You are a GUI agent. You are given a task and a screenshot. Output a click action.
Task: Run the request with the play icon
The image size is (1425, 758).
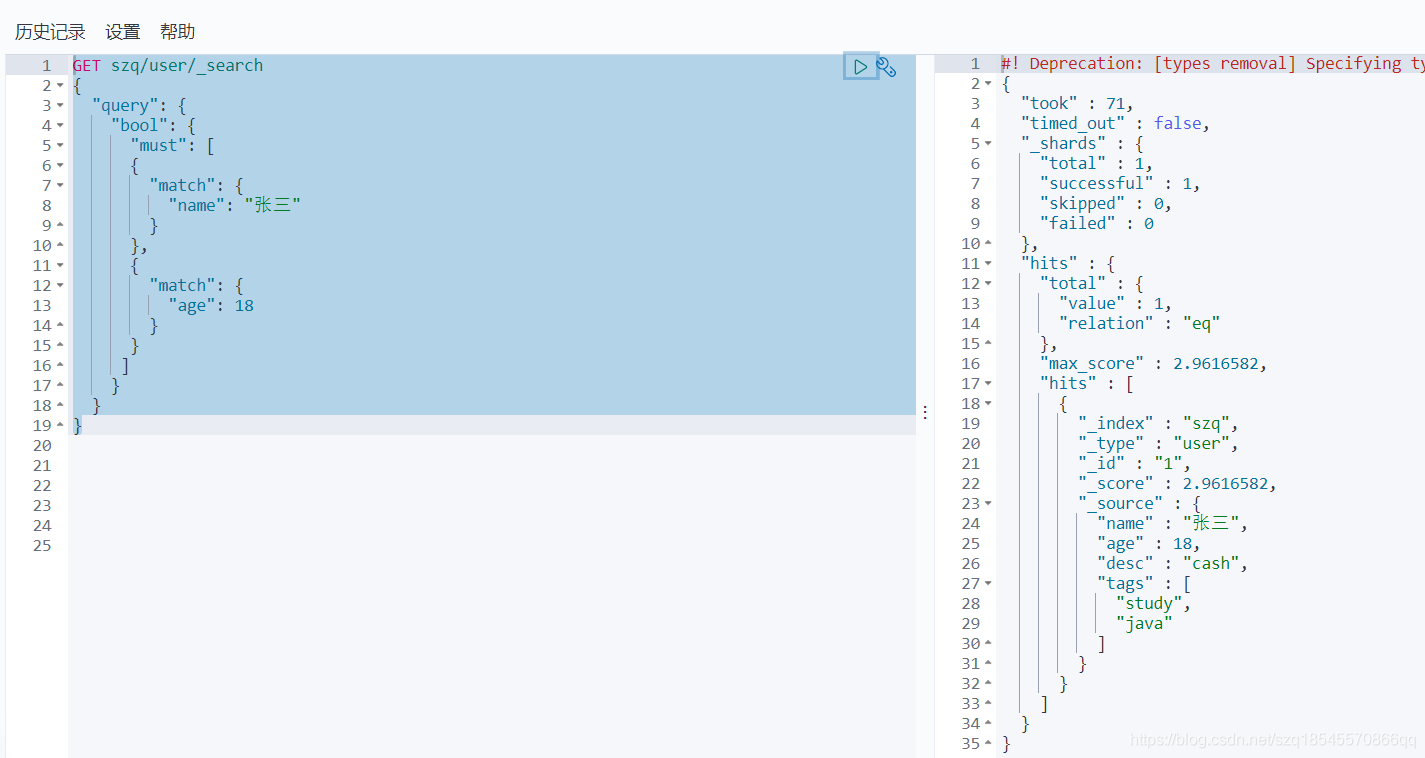pyautogui.click(x=860, y=66)
